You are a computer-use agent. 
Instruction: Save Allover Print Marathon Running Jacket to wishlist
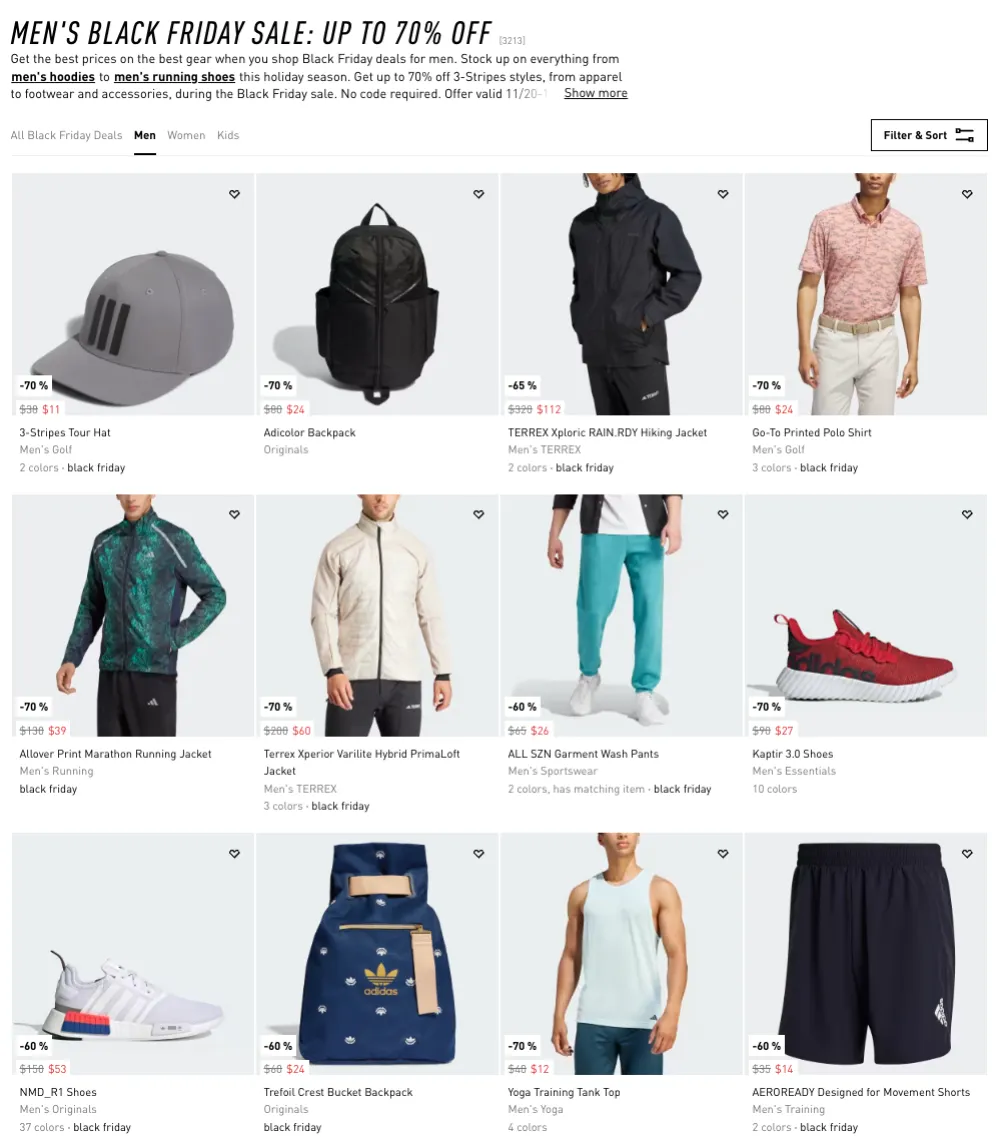(234, 514)
